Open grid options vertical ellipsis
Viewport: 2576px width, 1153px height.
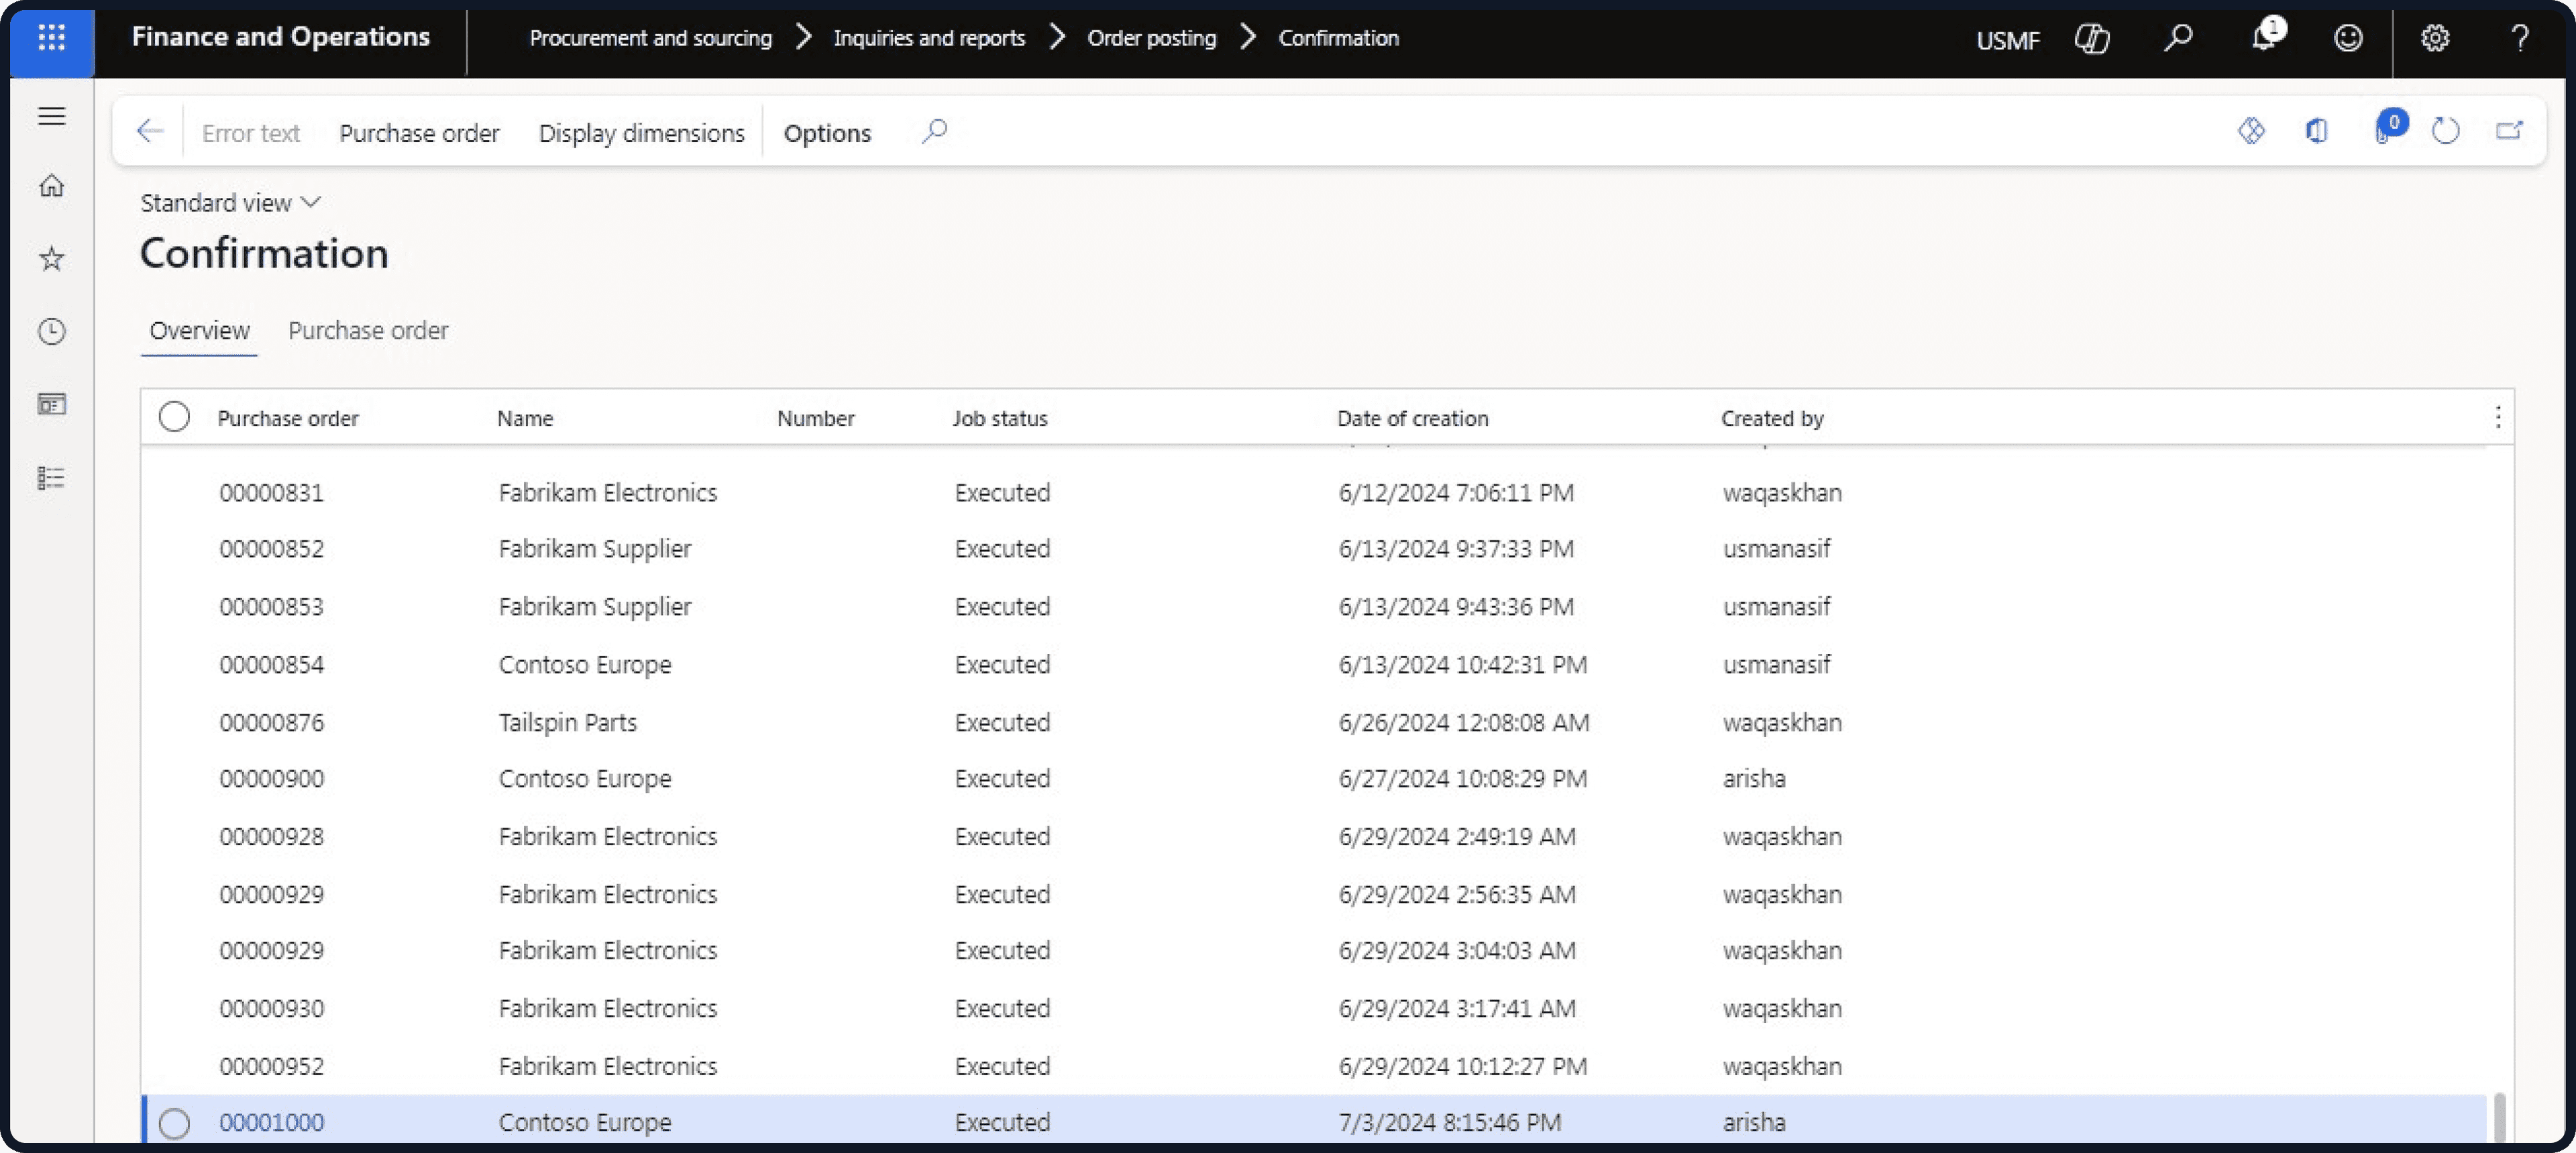[x=2498, y=417]
